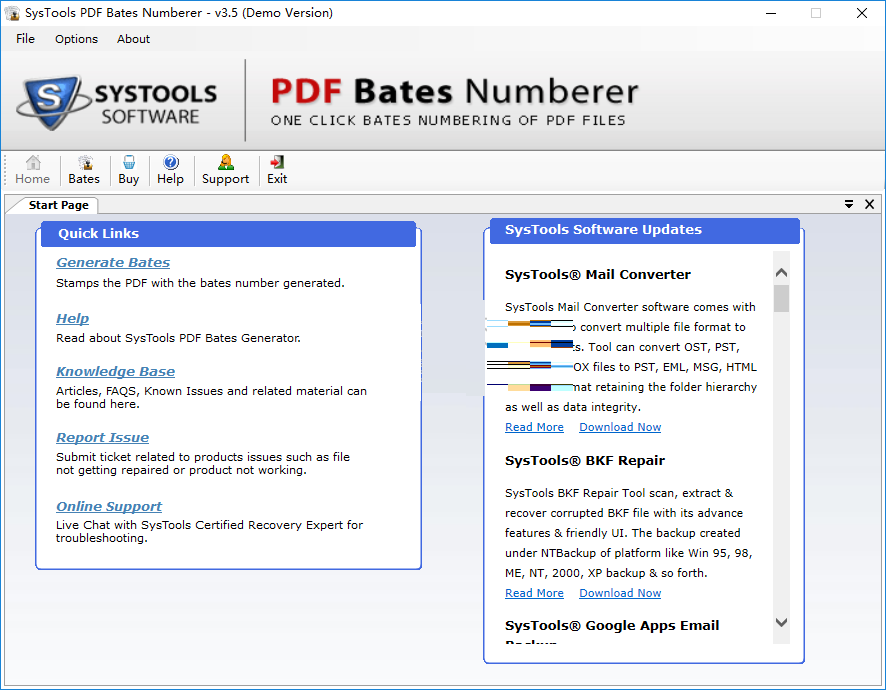Open the About menu
Image resolution: width=886 pixels, height=690 pixels.
coord(133,39)
